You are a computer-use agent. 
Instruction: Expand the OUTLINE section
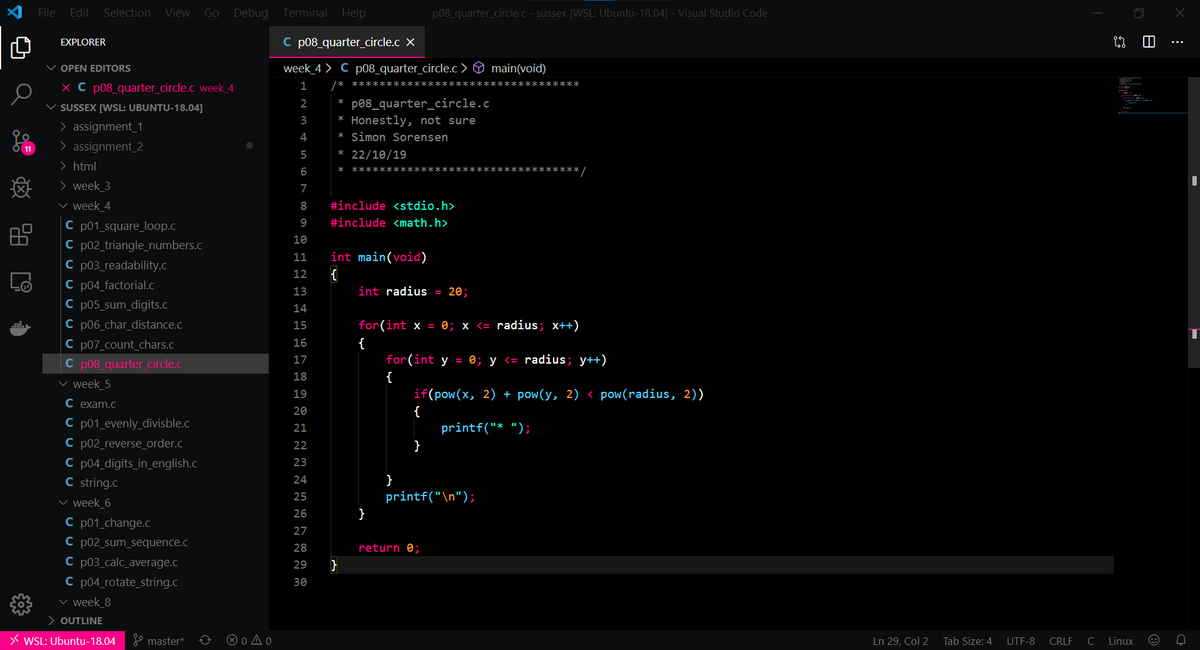tap(81, 621)
